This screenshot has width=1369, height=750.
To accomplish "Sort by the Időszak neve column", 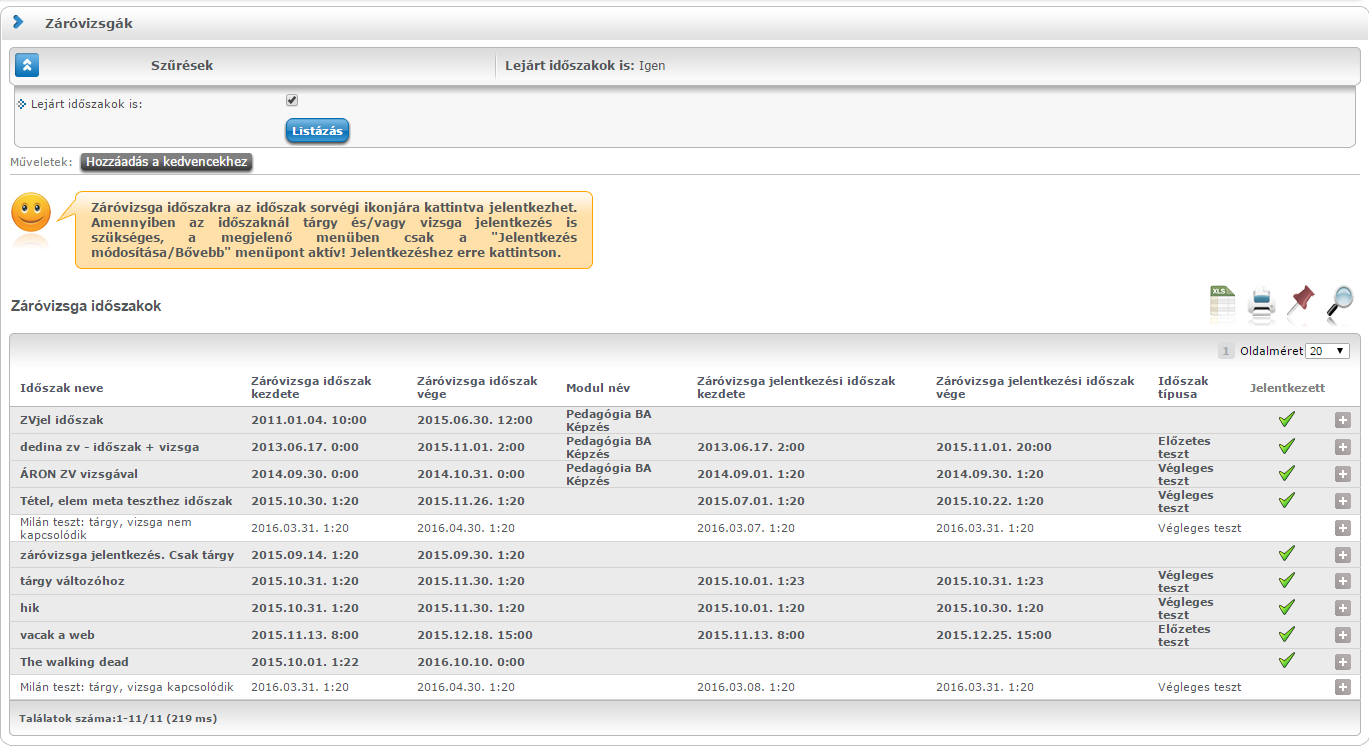I will coord(61,388).
